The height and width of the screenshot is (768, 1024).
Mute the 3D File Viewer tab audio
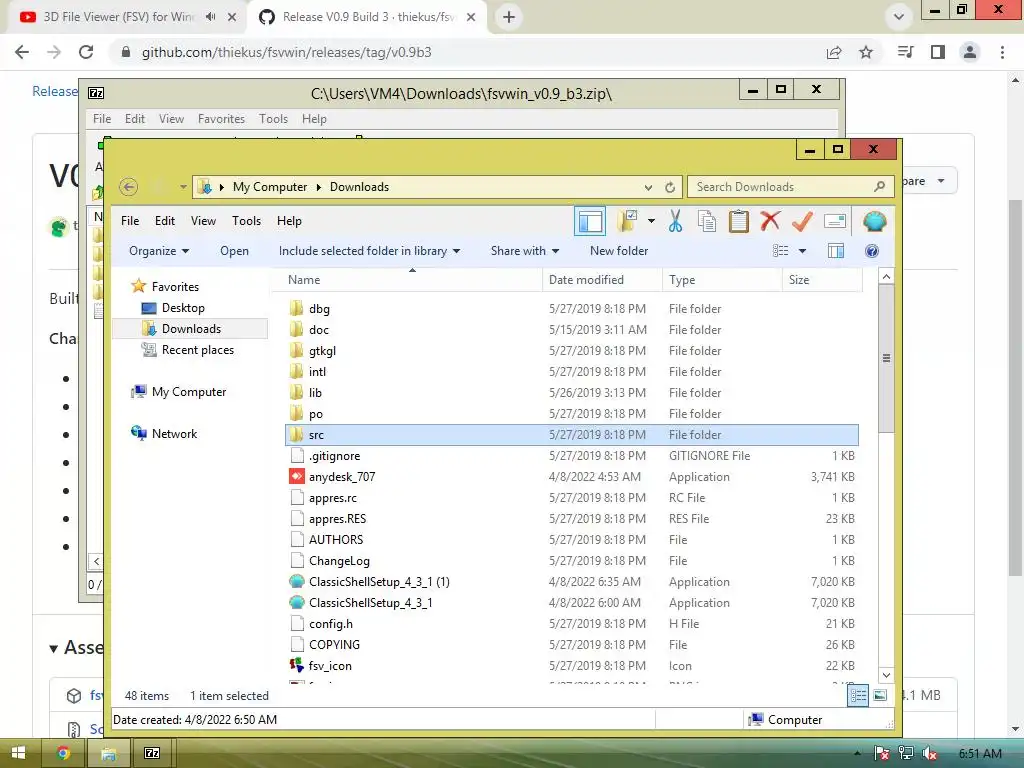pos(210,17)
